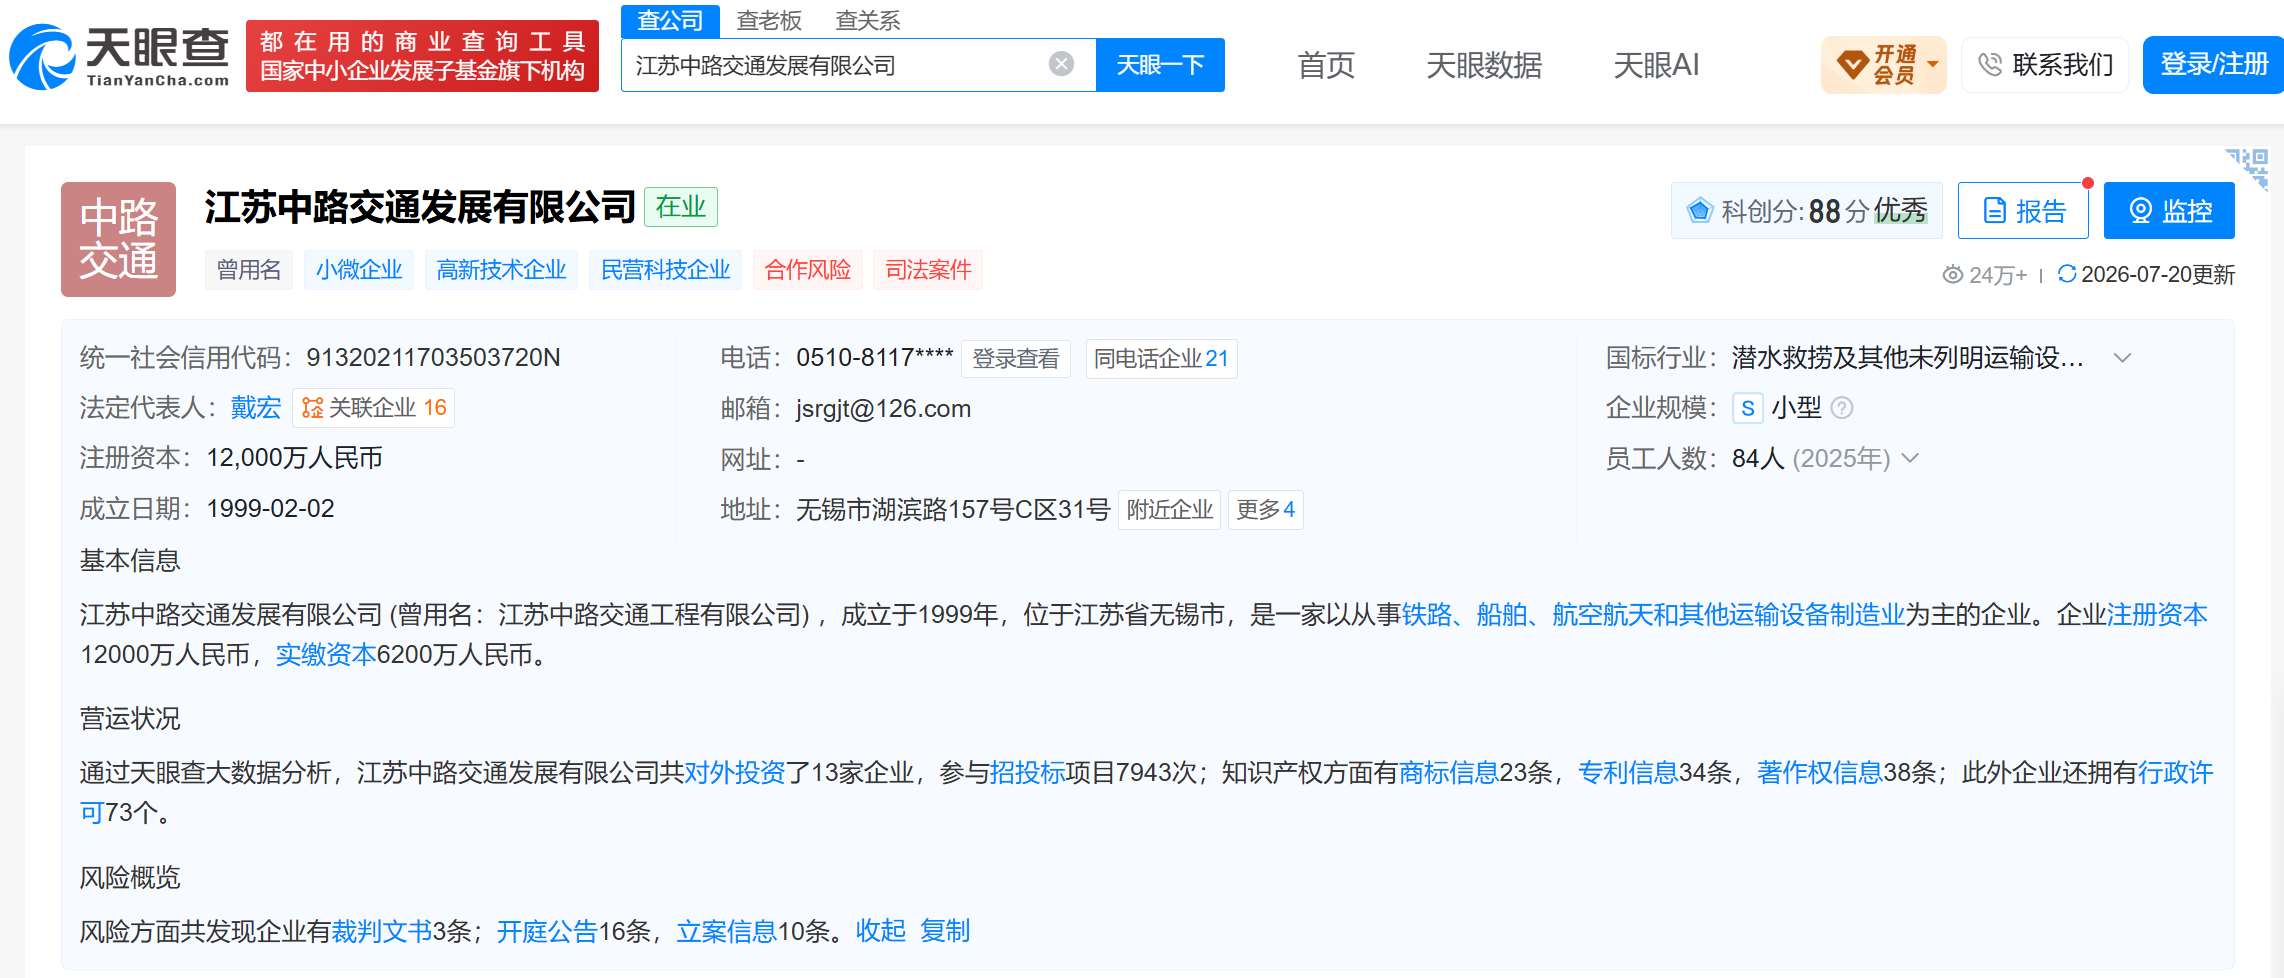The height and width of the screenshot is (978, 2284).
Task: Open the 报告 button
Action: 2023,211
